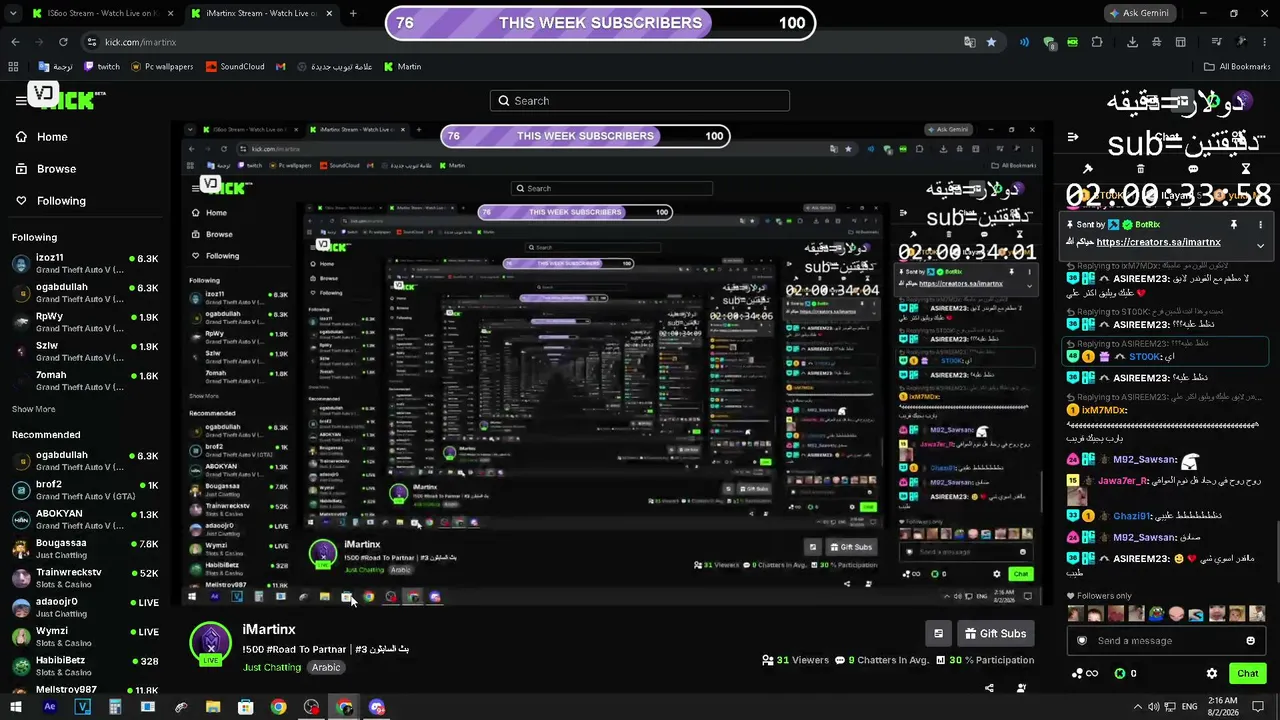
Task: Unpin the pinned BotRix message
Action: click(x=1234, y=225)
